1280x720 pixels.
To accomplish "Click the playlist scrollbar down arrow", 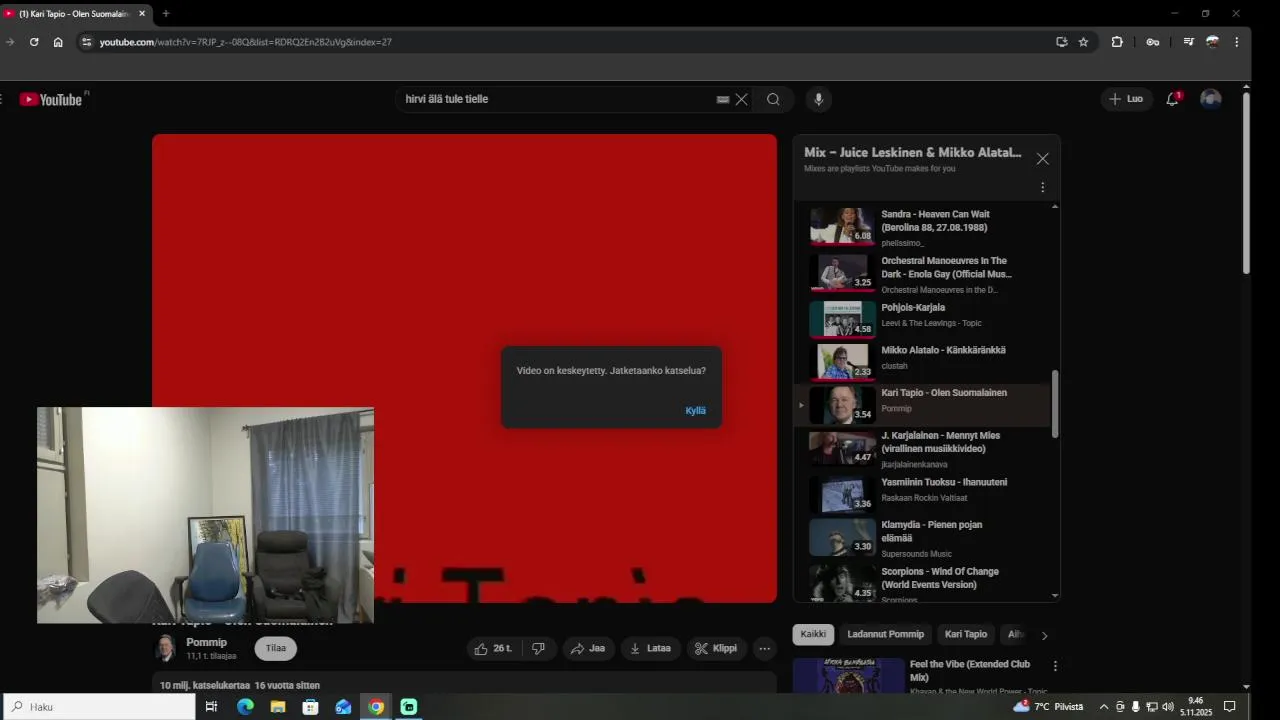I will (x=1055, y=595).
